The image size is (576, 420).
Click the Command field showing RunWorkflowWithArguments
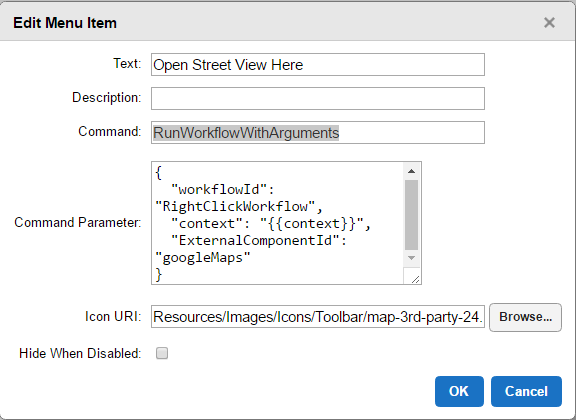point(318,133)
